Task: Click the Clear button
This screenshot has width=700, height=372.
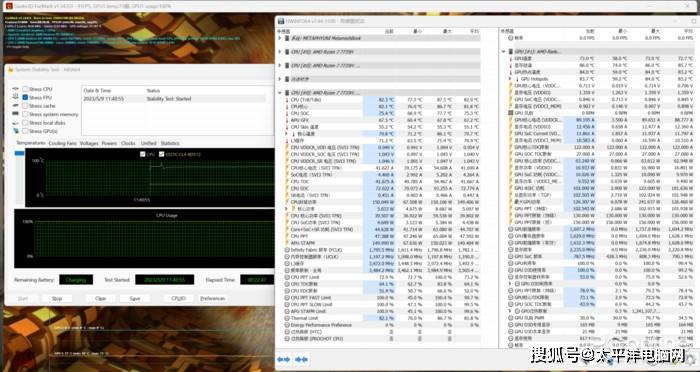Action: tap(101, 298)
